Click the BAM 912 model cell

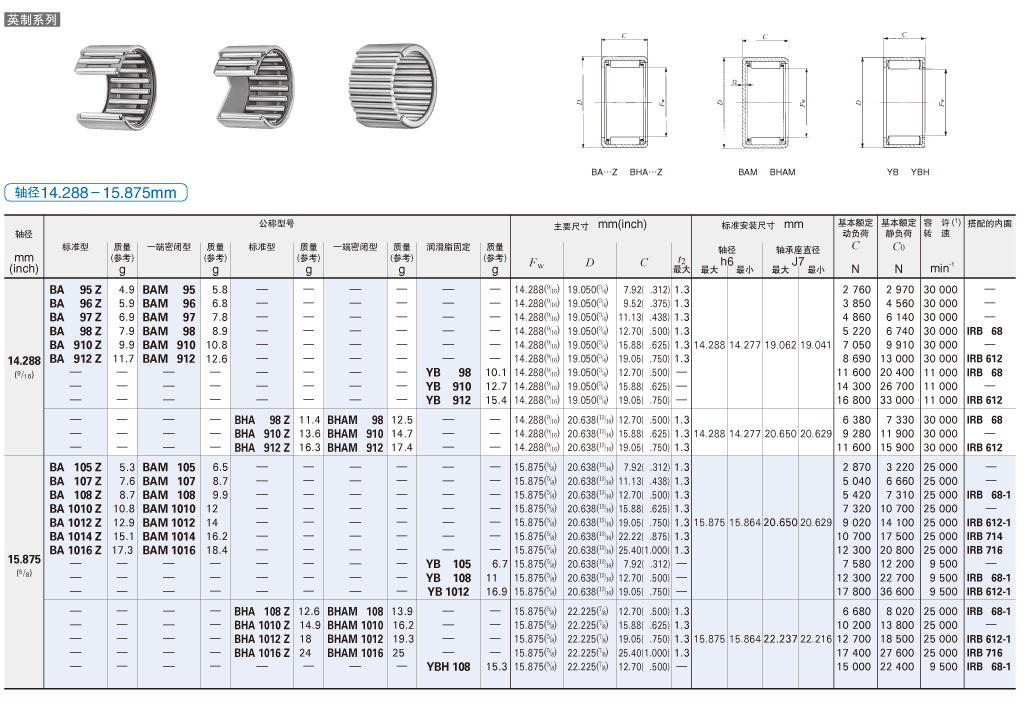pyautogui.click(x=169, y=359)
